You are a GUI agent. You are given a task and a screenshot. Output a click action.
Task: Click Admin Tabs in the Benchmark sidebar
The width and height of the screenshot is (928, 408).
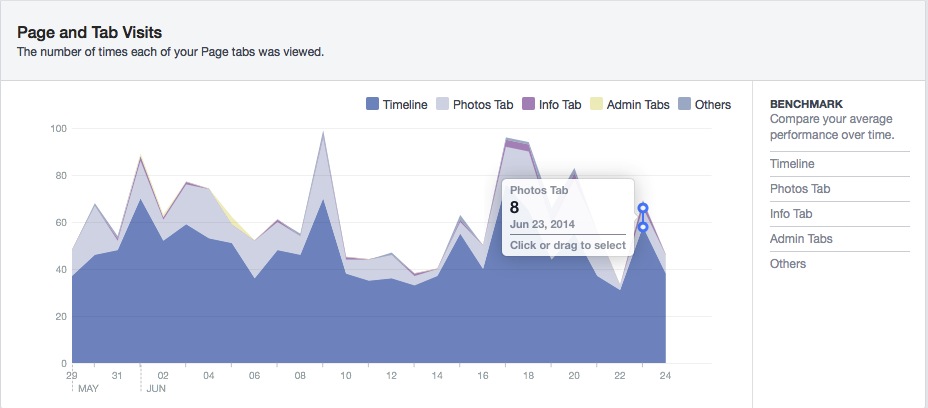[x=801, y=239]
